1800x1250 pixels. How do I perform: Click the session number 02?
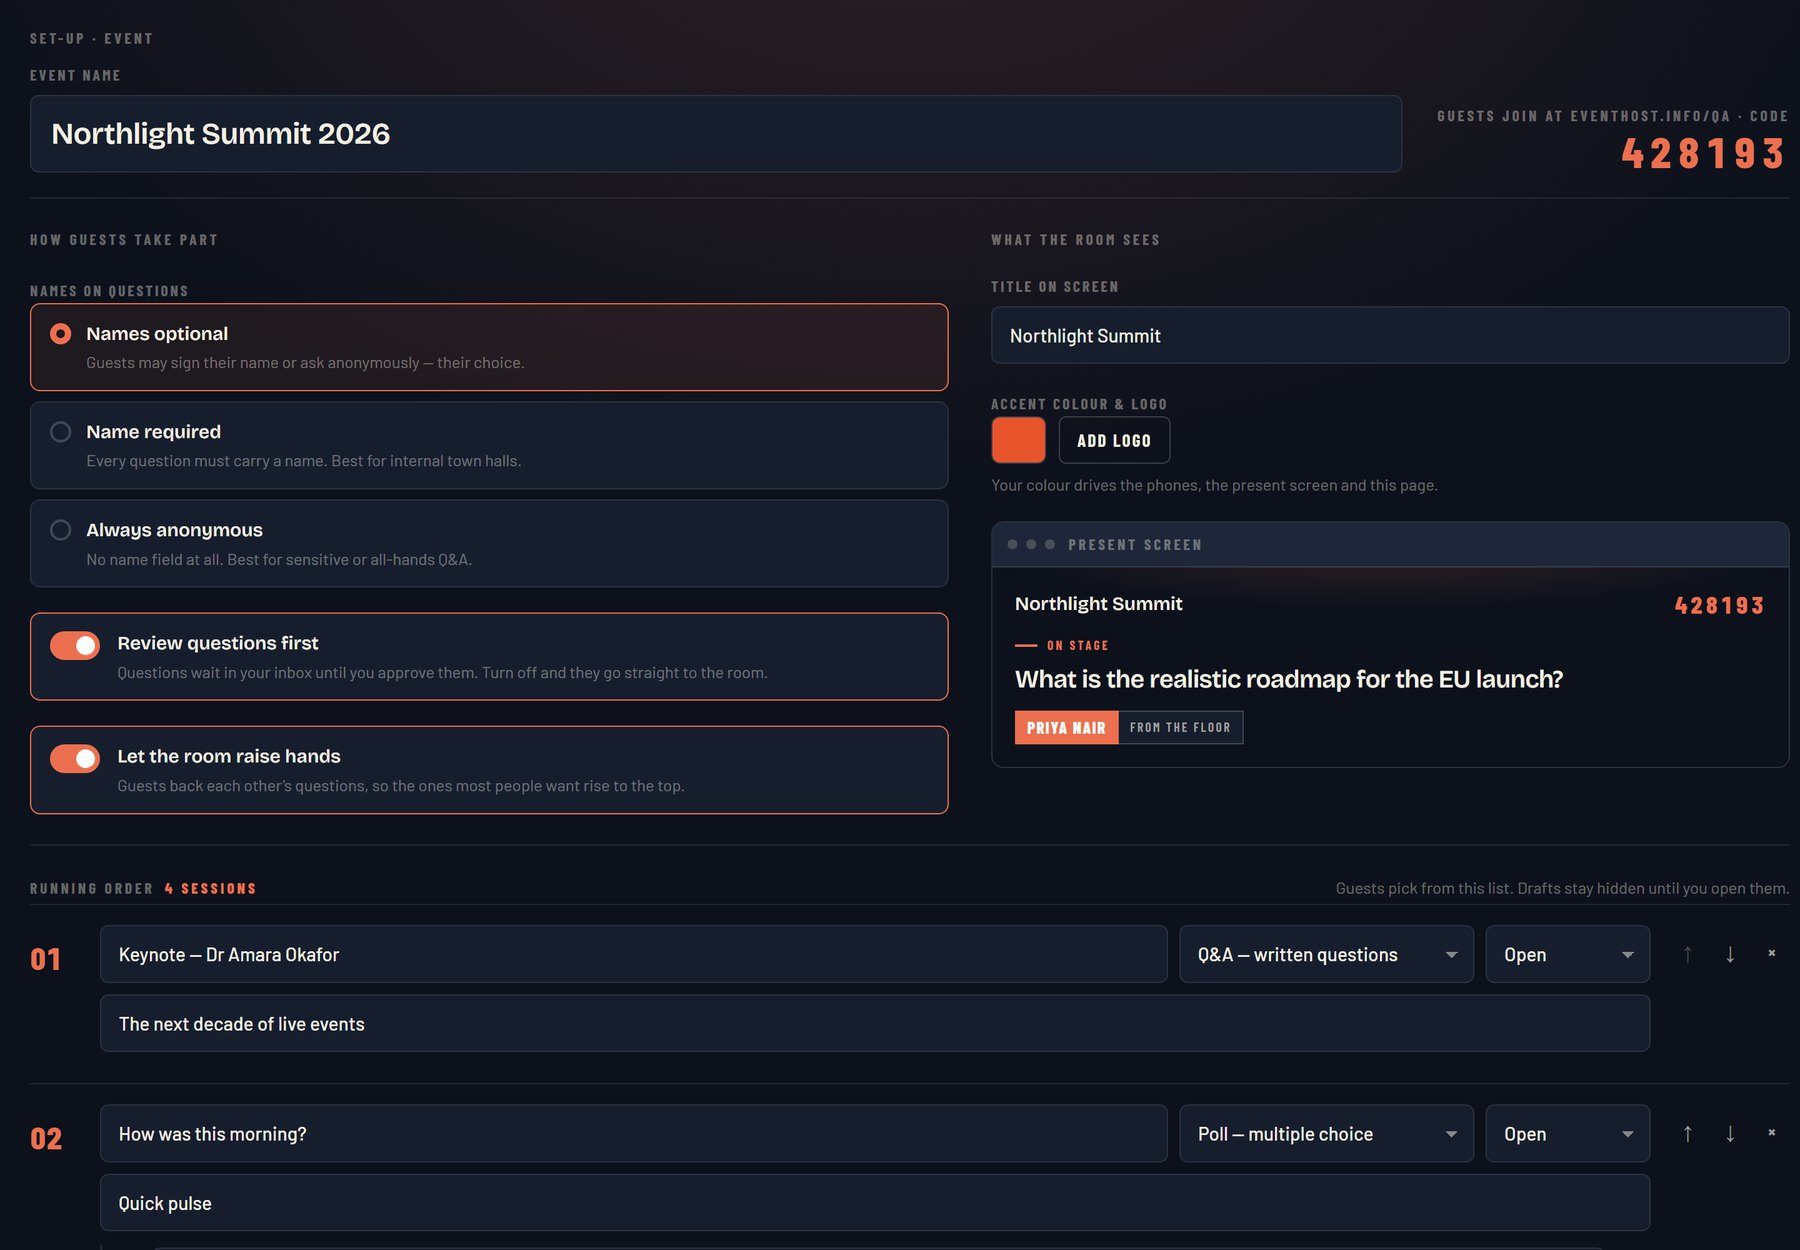coord(46,1139)
